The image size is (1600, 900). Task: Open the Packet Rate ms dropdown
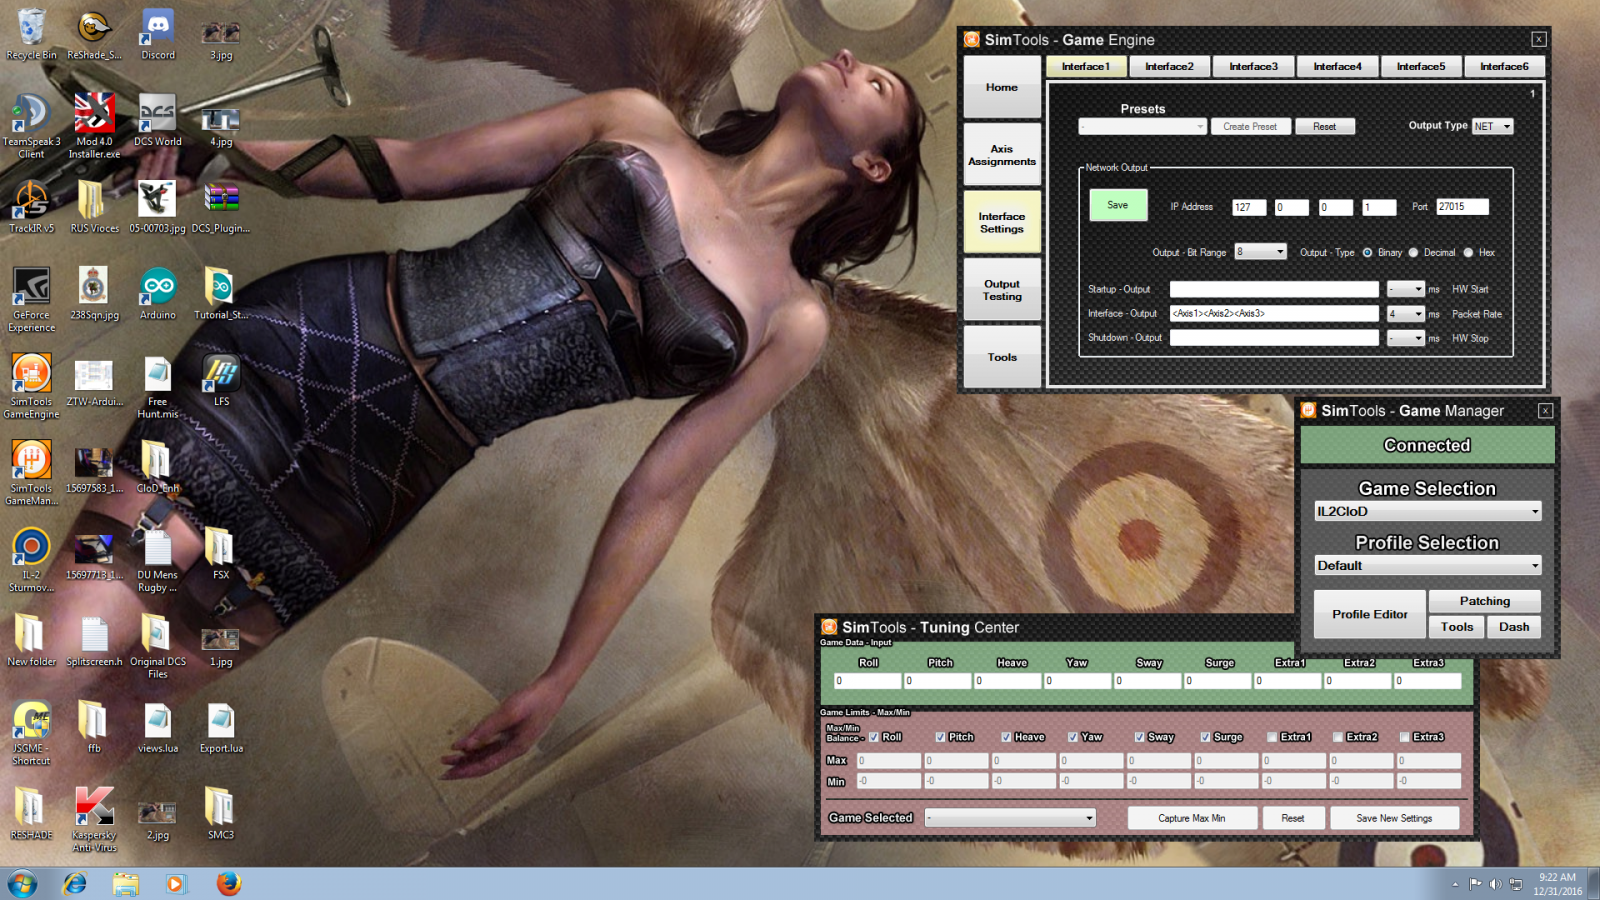(x=1405, y=314)
